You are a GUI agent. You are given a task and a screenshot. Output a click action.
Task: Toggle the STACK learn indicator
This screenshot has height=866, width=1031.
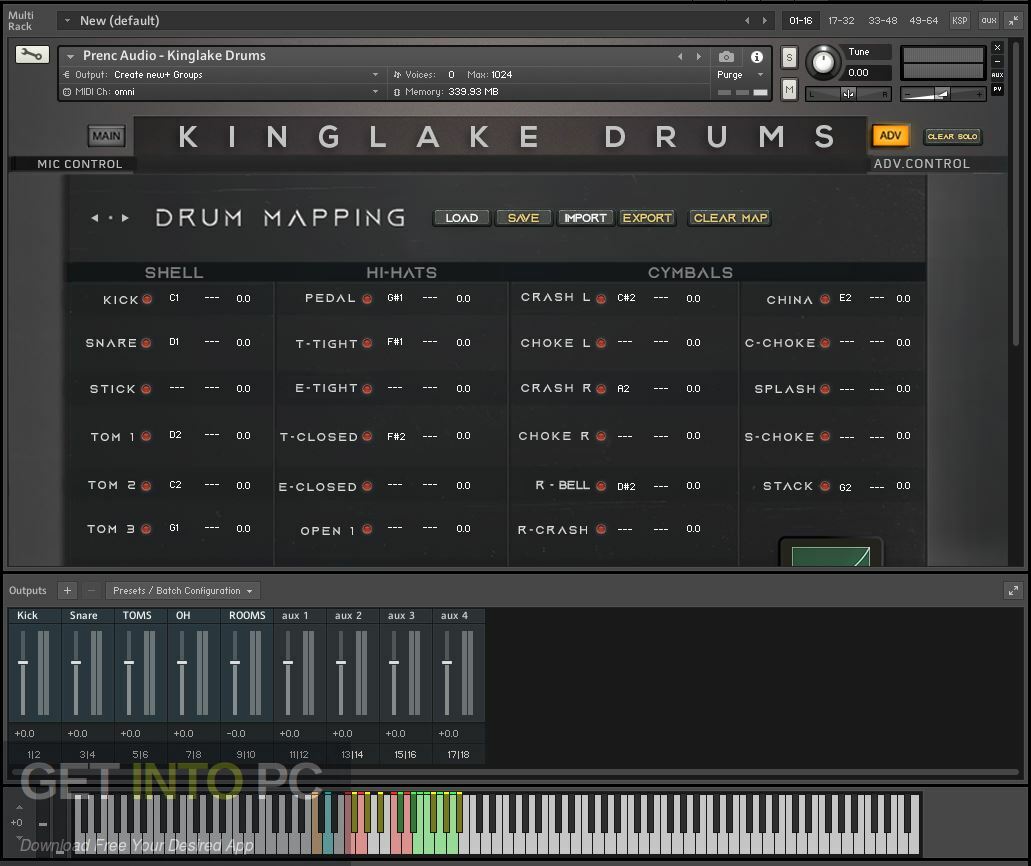[825, 486]
